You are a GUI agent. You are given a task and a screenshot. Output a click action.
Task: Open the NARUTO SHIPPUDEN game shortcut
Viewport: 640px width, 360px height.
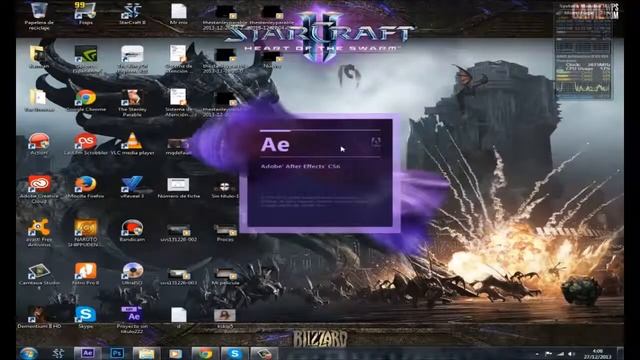[85, 233]
